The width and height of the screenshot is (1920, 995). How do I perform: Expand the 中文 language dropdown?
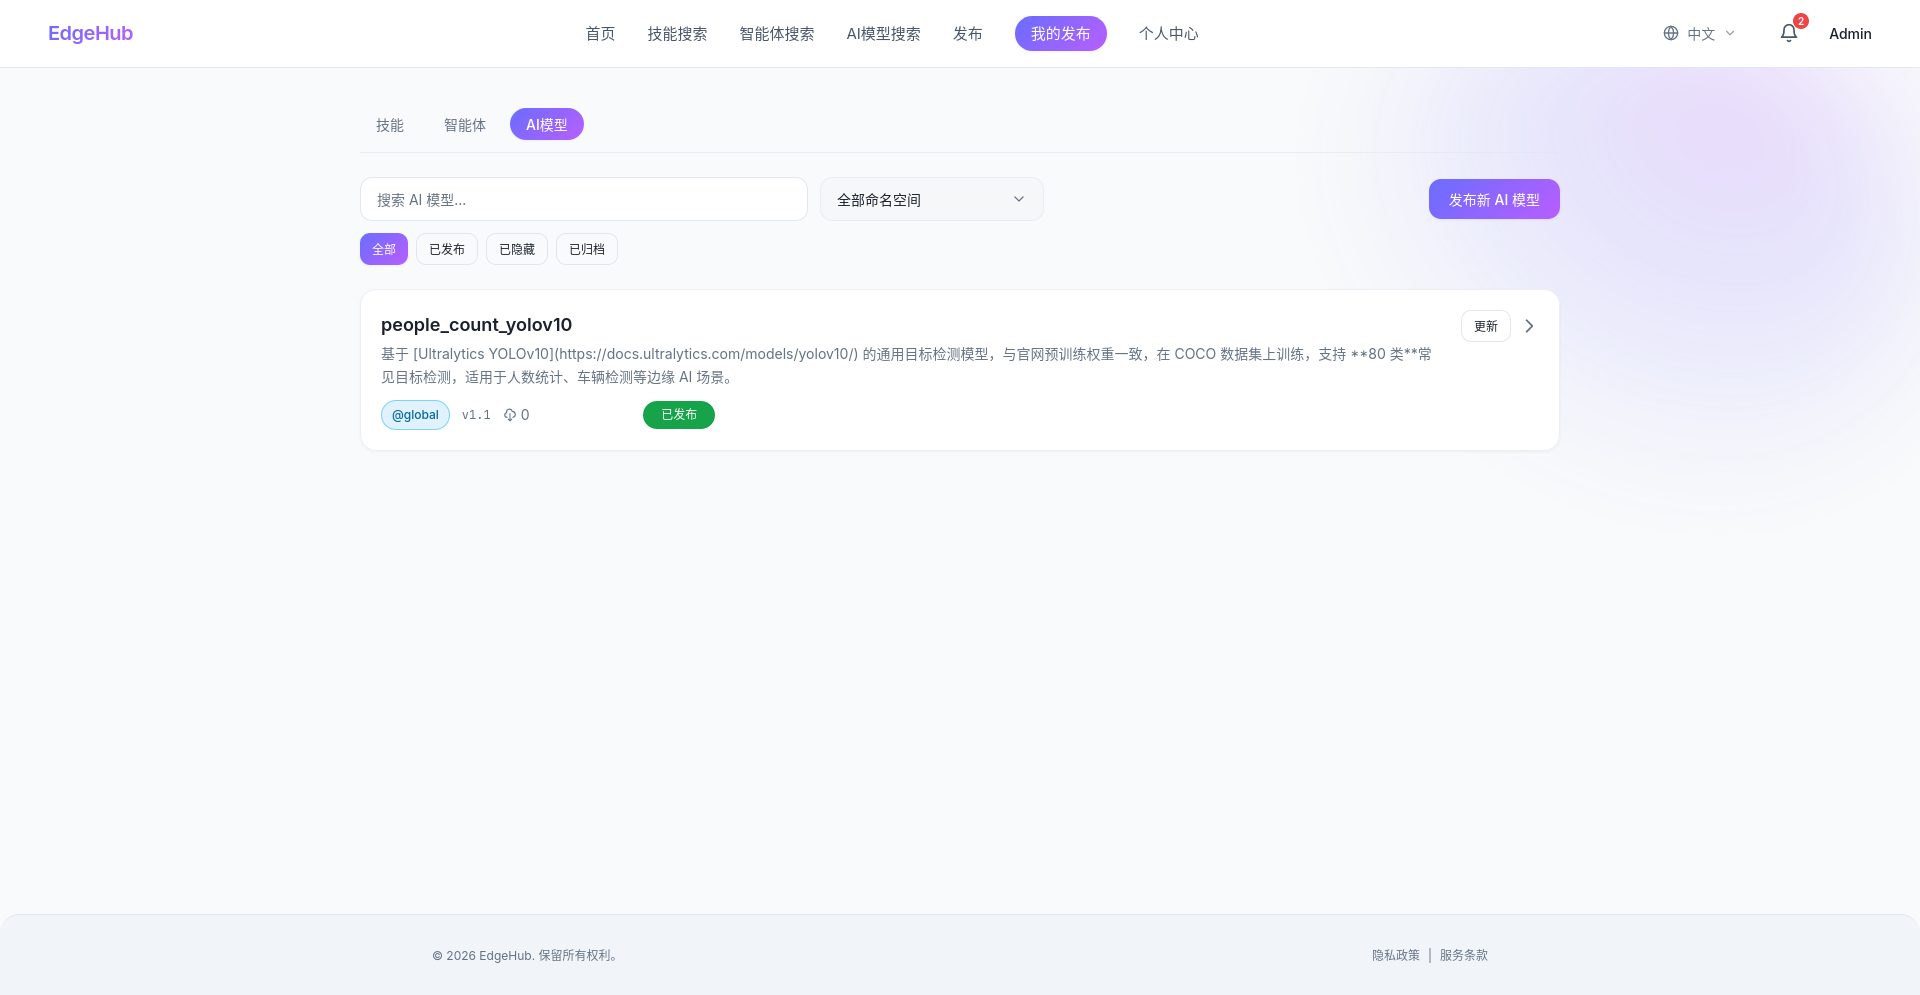coord(1700,34)
